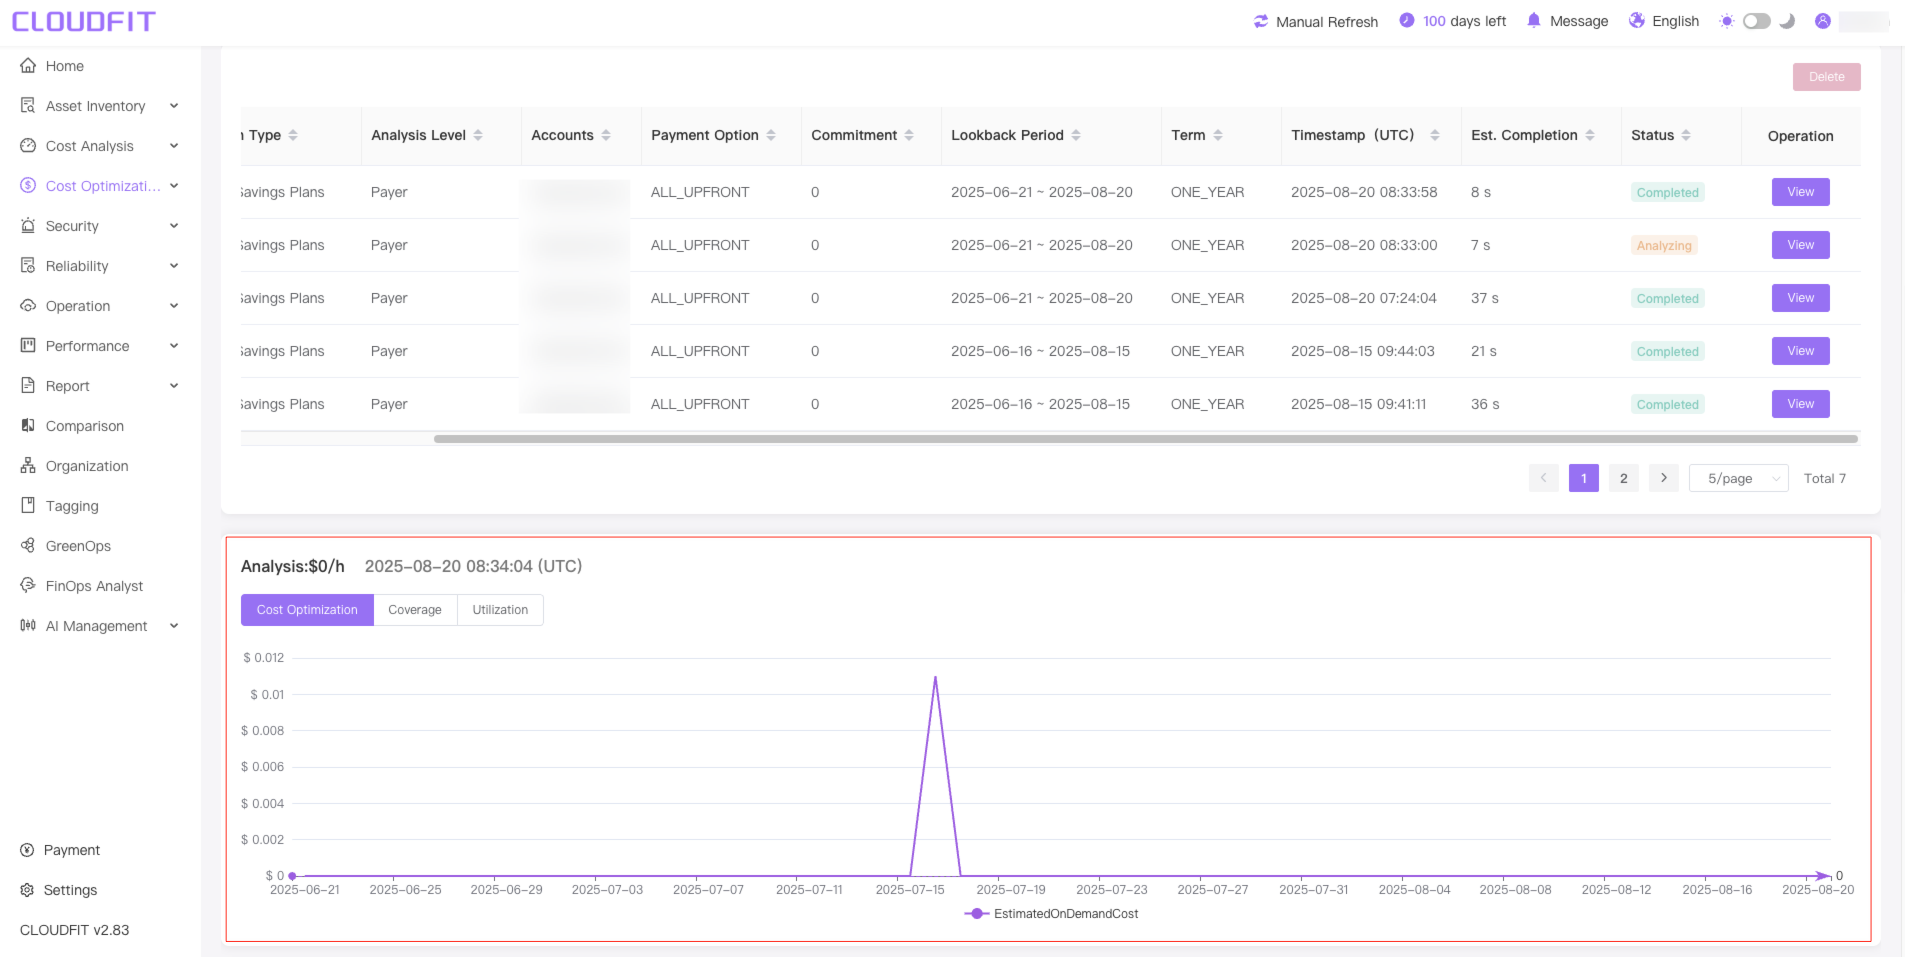Sort by Lookback Period column

coord(1076,135)
